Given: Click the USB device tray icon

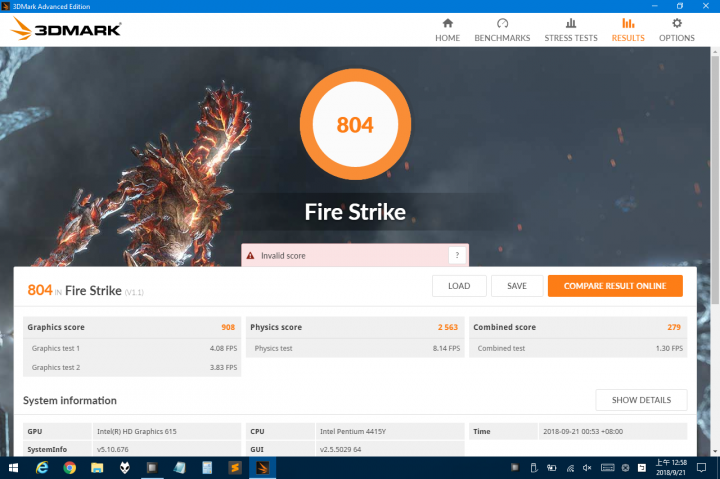Looking at the screenshot, I should (534, 468).
